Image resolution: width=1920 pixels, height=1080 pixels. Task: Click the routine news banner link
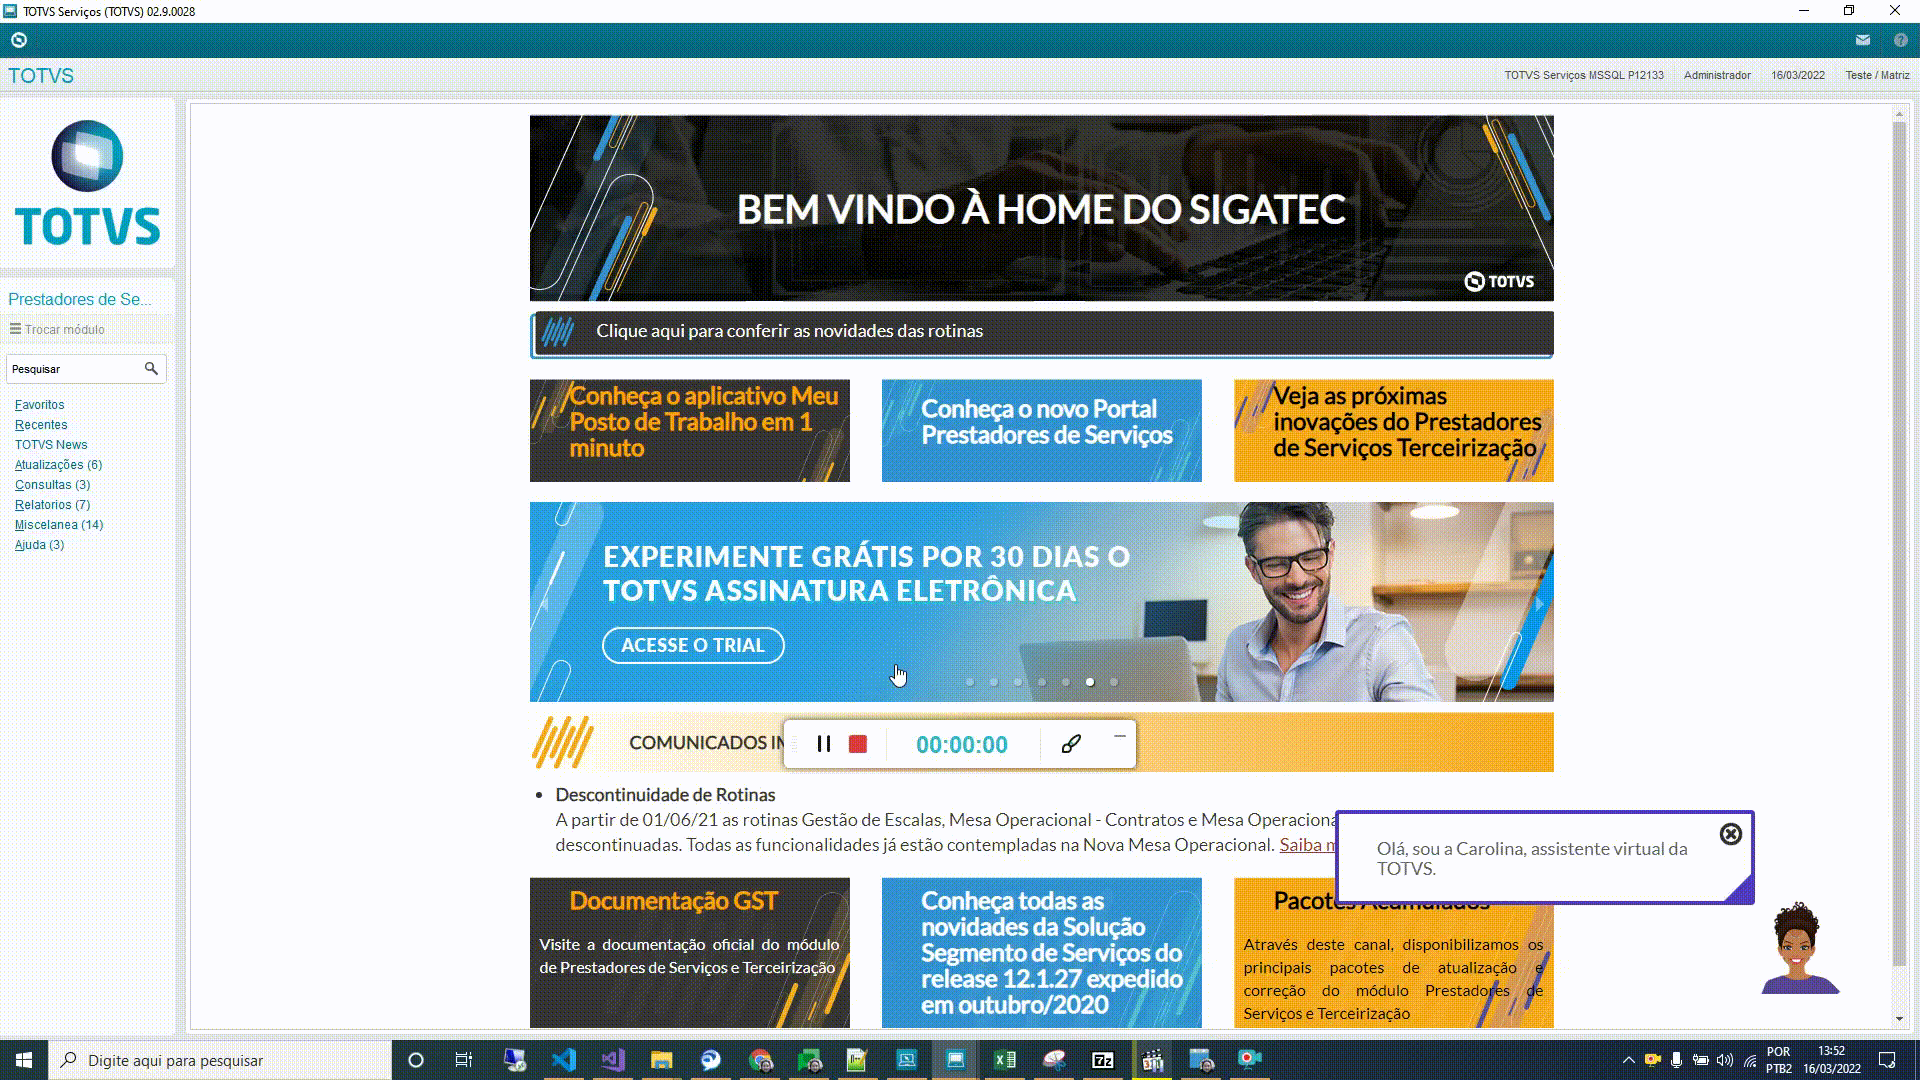click(1042, 333)
